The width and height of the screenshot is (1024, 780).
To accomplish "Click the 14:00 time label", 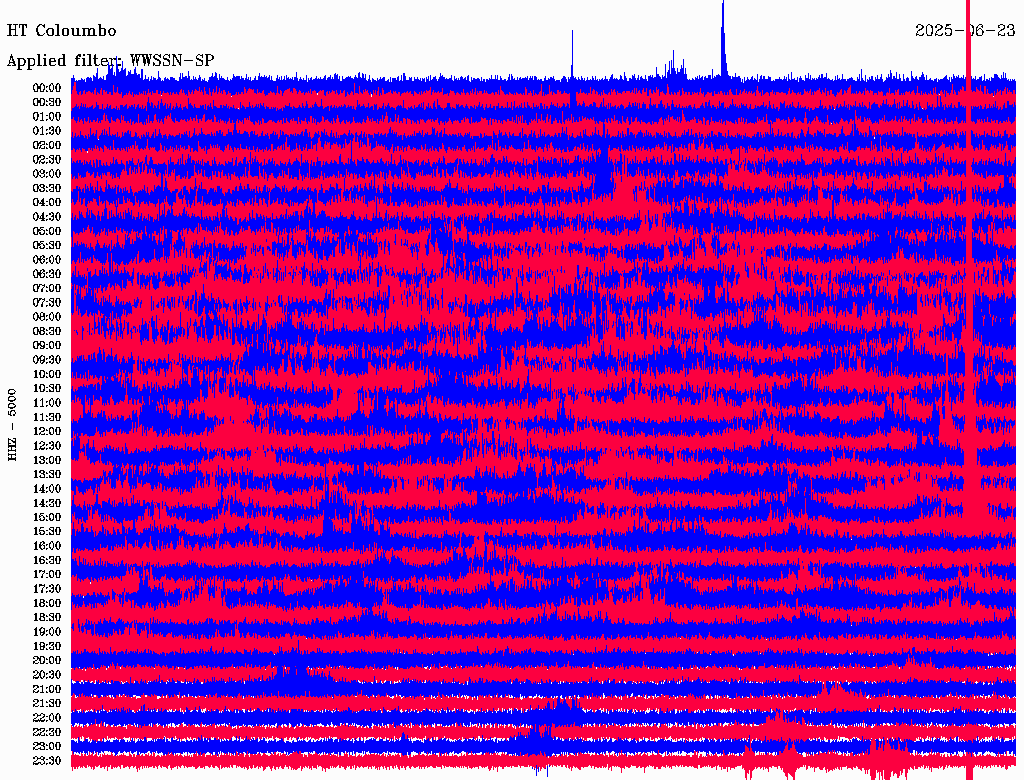I will [x=47, y=489].
